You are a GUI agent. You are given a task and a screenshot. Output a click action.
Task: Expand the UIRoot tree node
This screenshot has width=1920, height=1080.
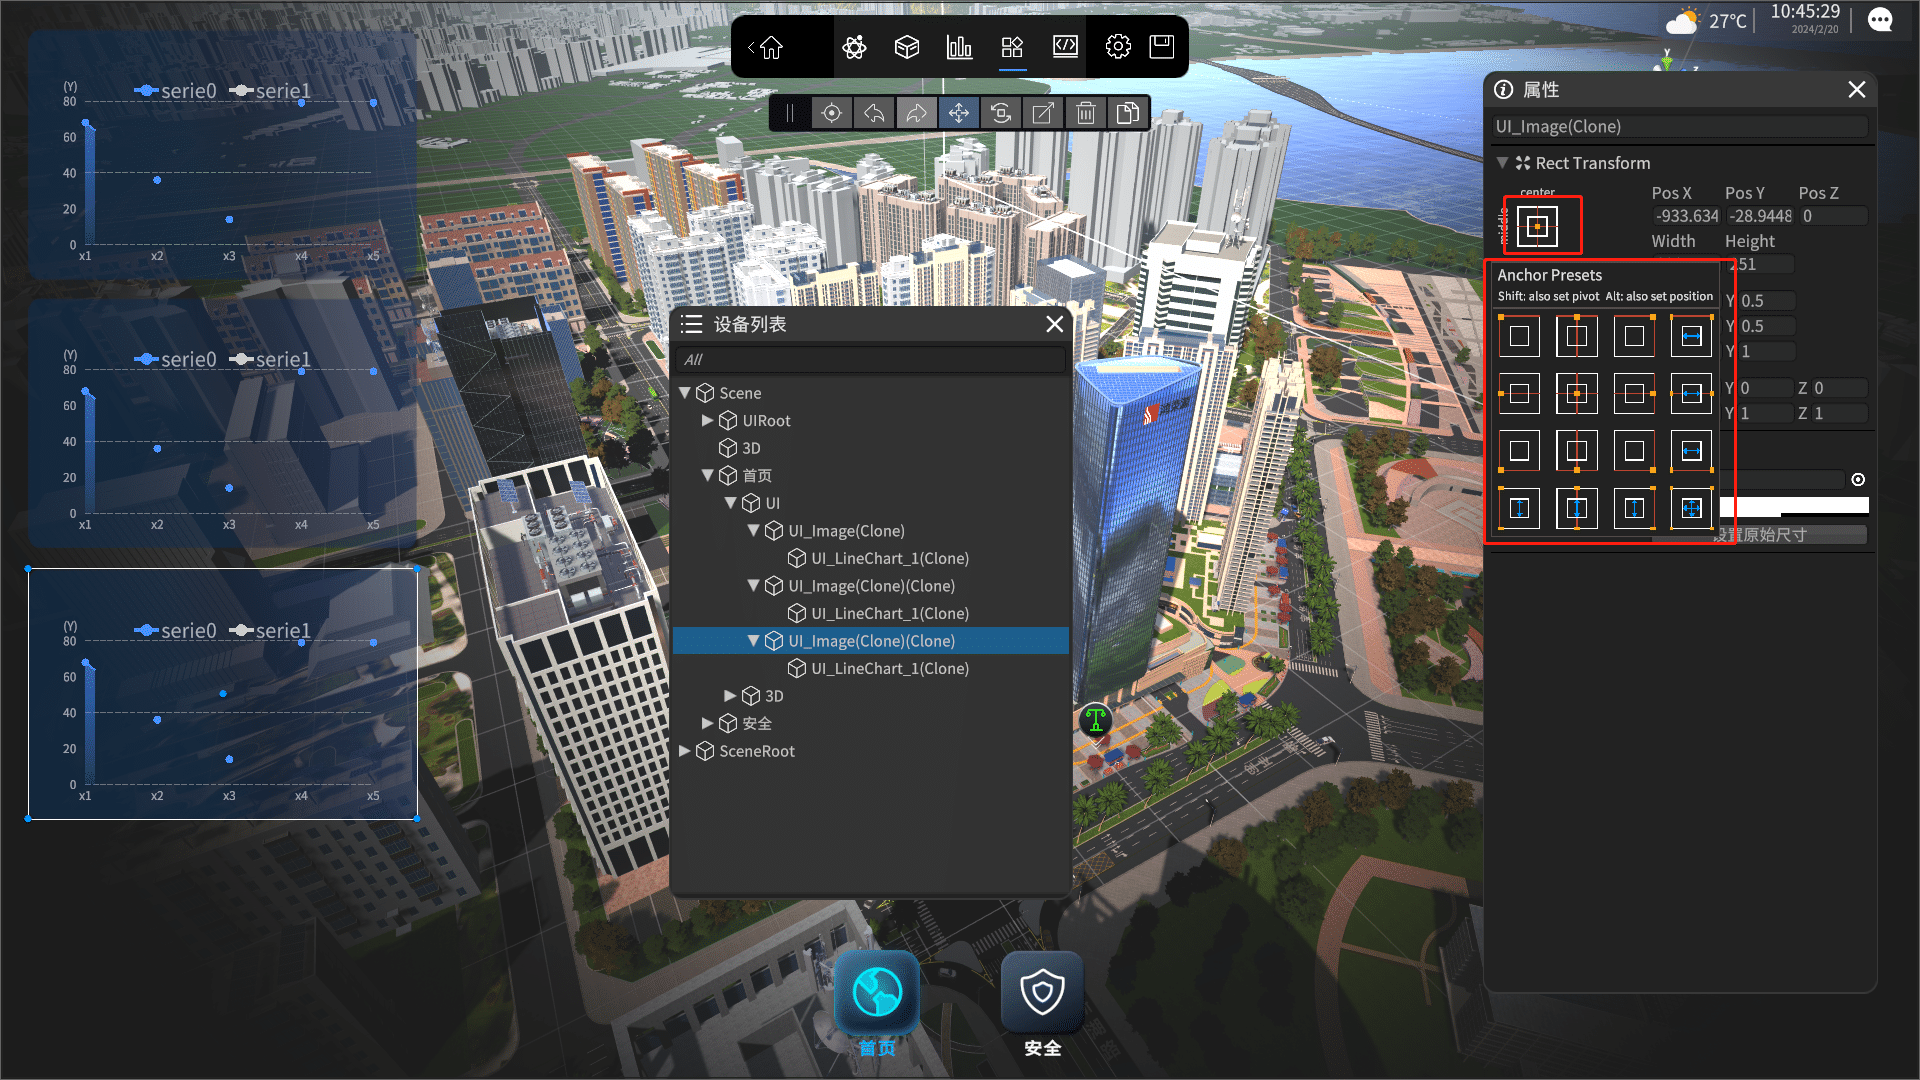(x=708, y=421)
